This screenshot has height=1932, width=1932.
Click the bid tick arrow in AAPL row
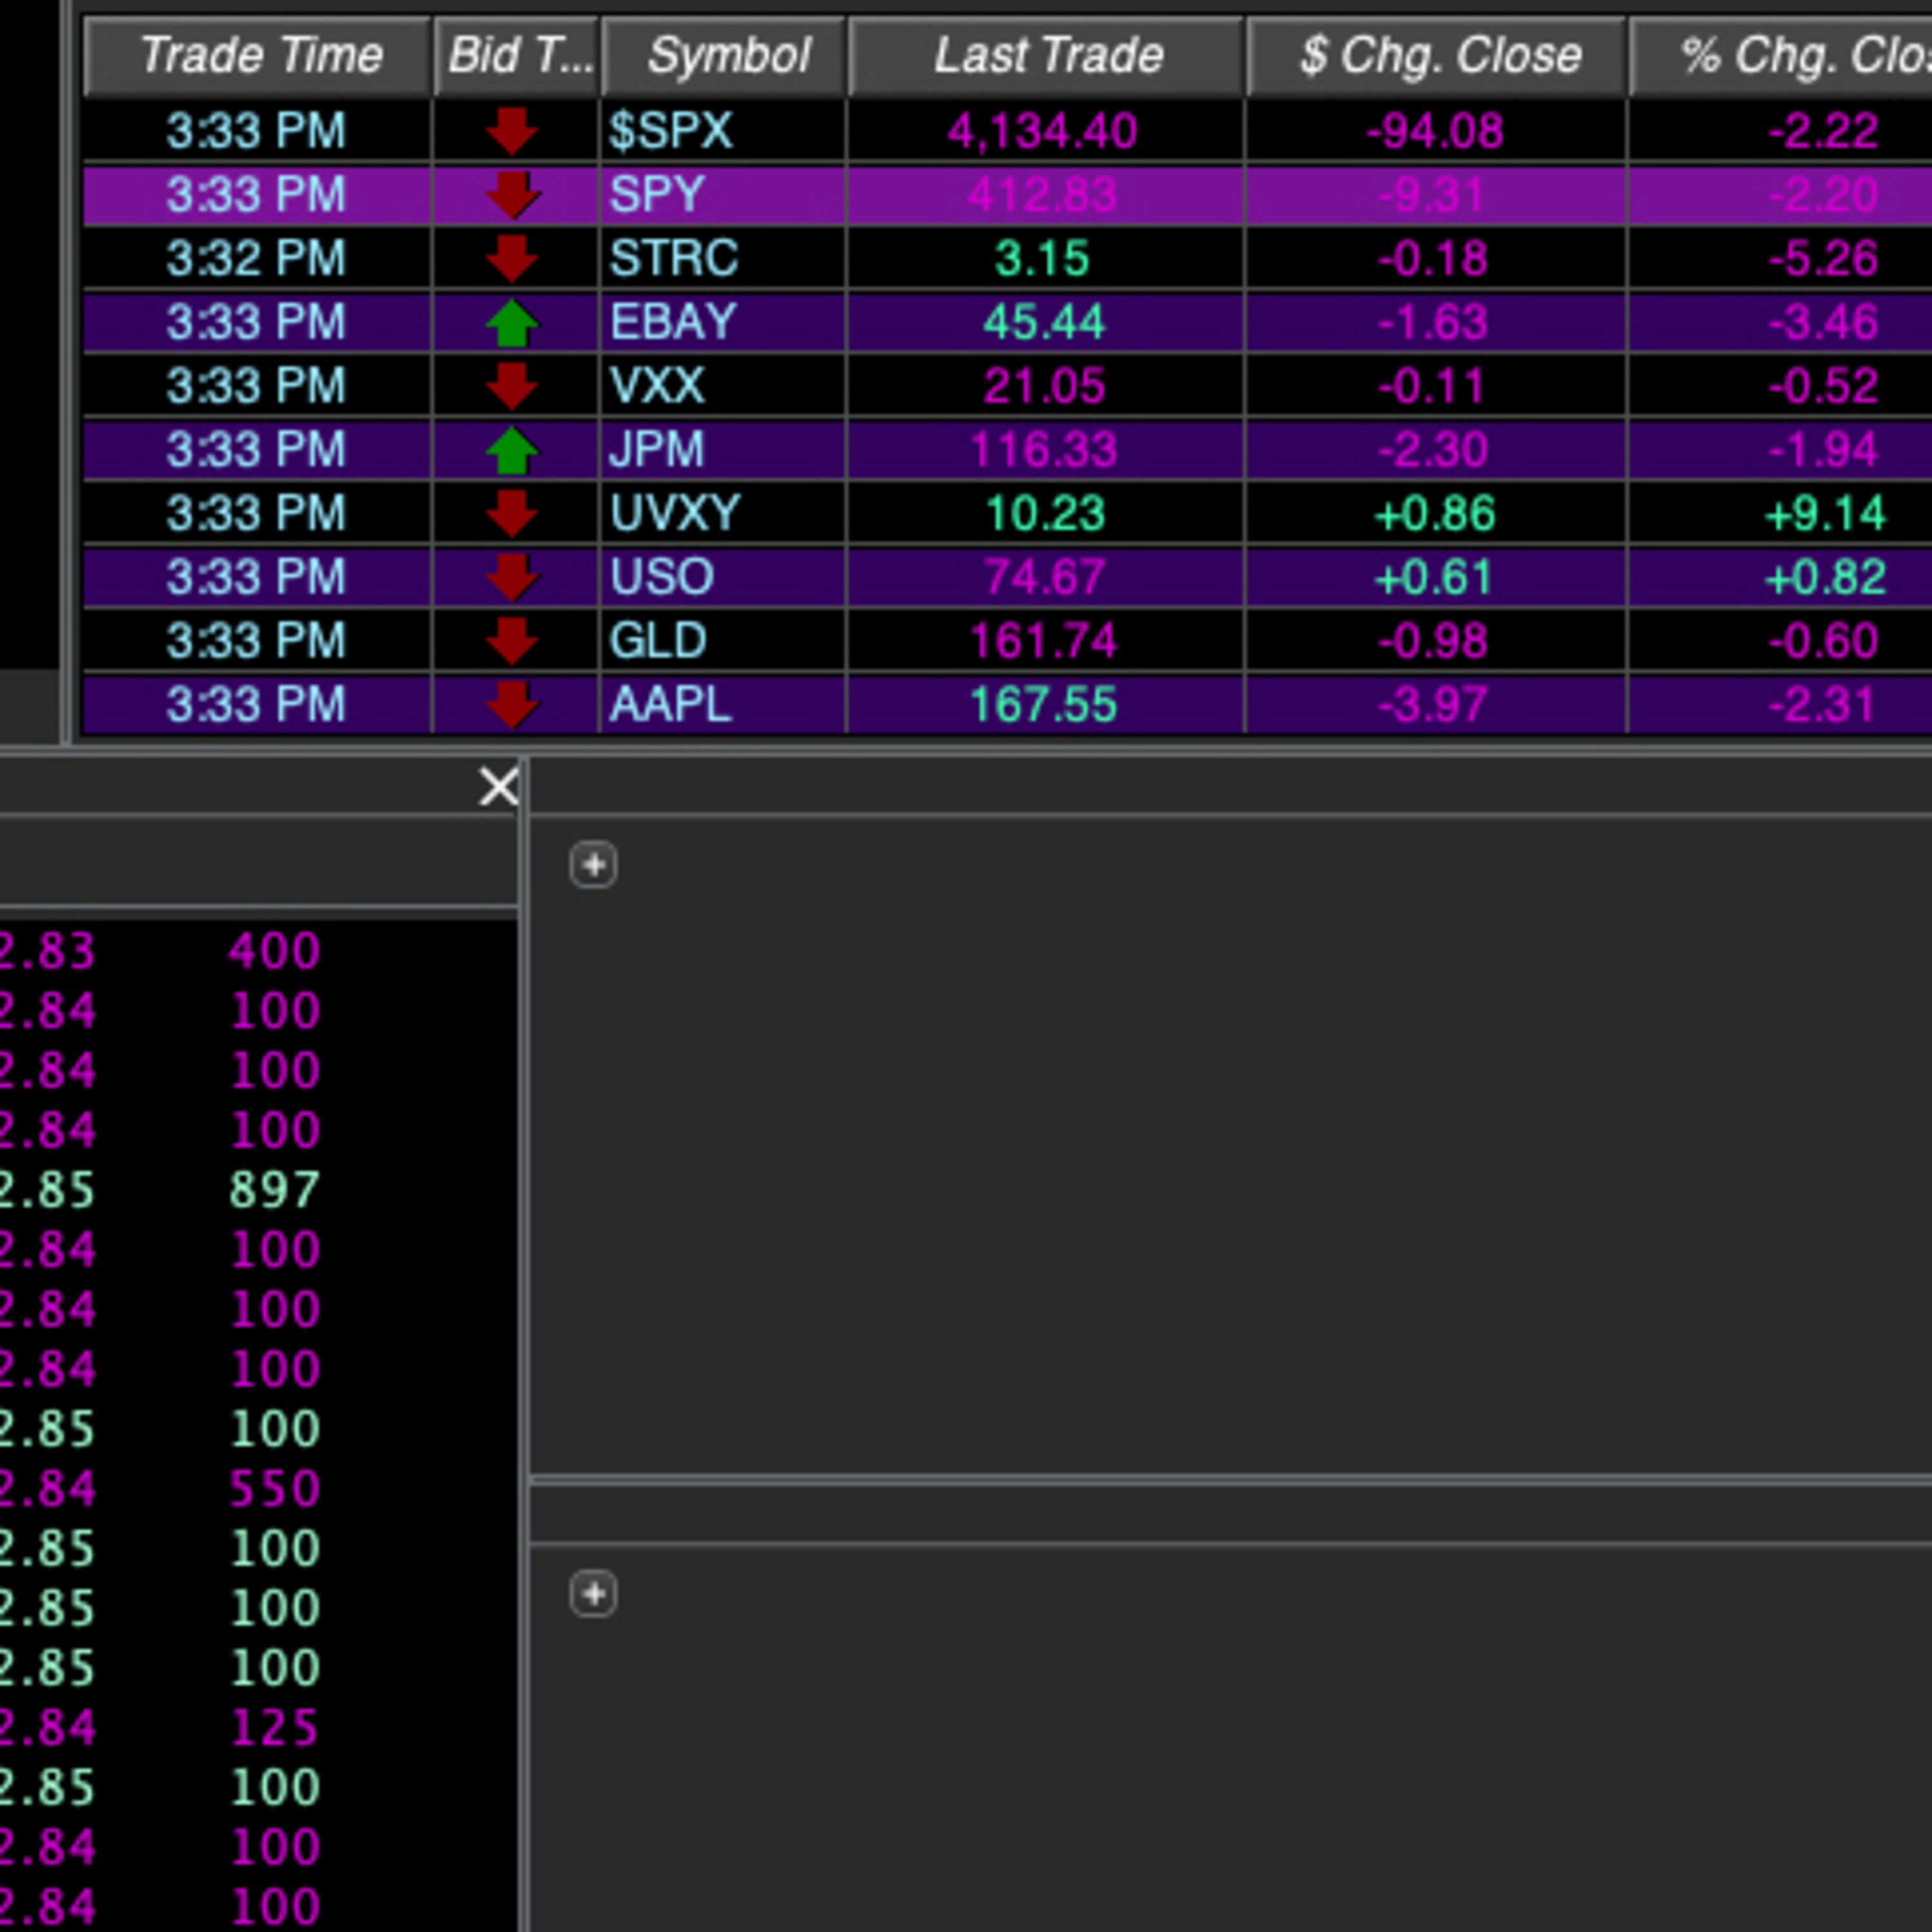512,705
